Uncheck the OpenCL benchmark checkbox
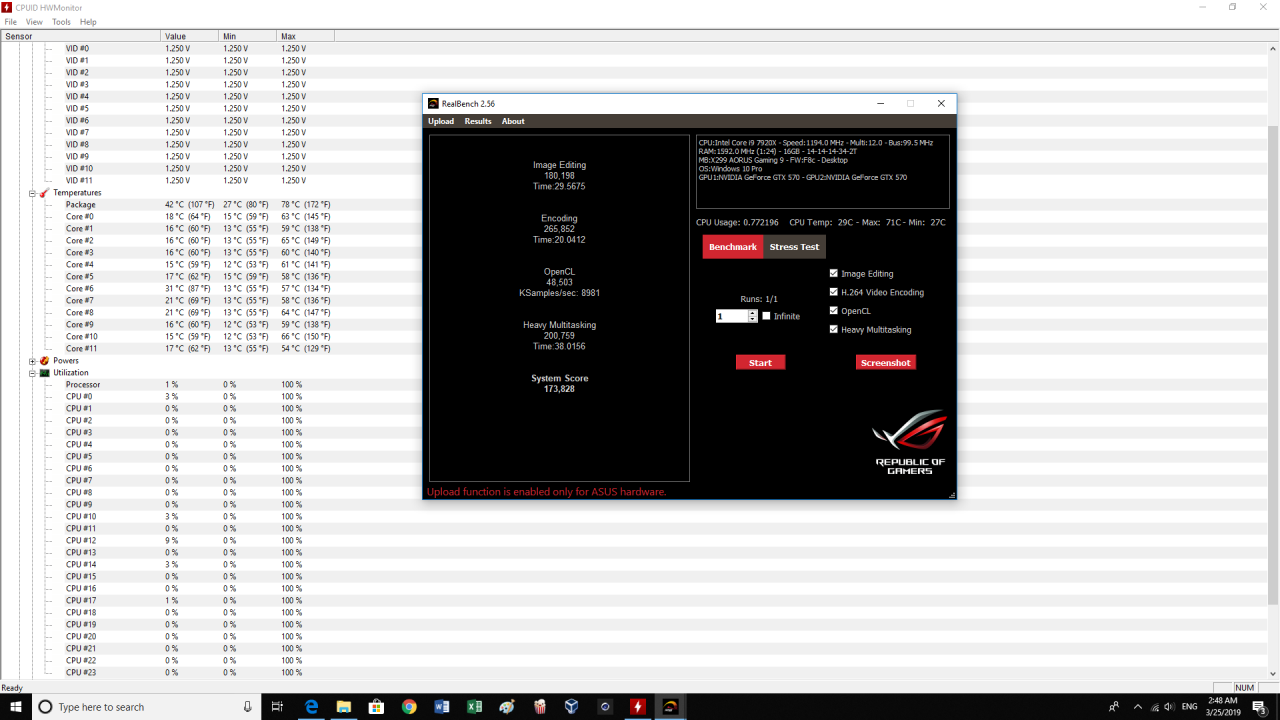Image resolution: width=1280 pixels, height=720 pixels. point(834,311)
